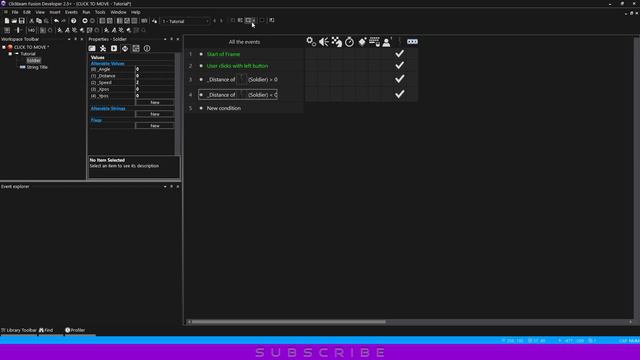Select String Title in workspace tree

[37, 67]
